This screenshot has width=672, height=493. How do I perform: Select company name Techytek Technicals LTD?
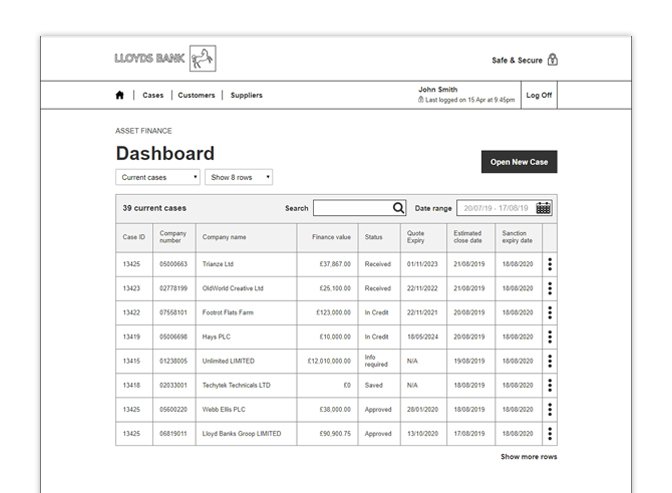[x=236, y=385]
